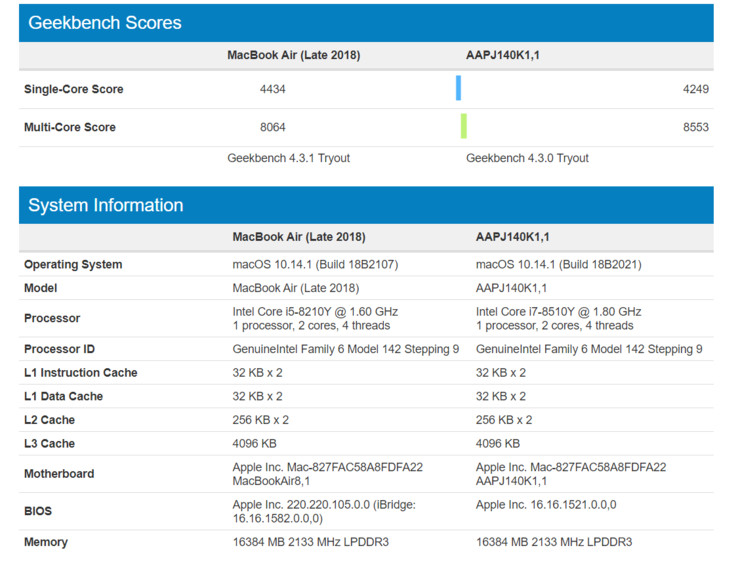Click the Model row label

(40, 288)
